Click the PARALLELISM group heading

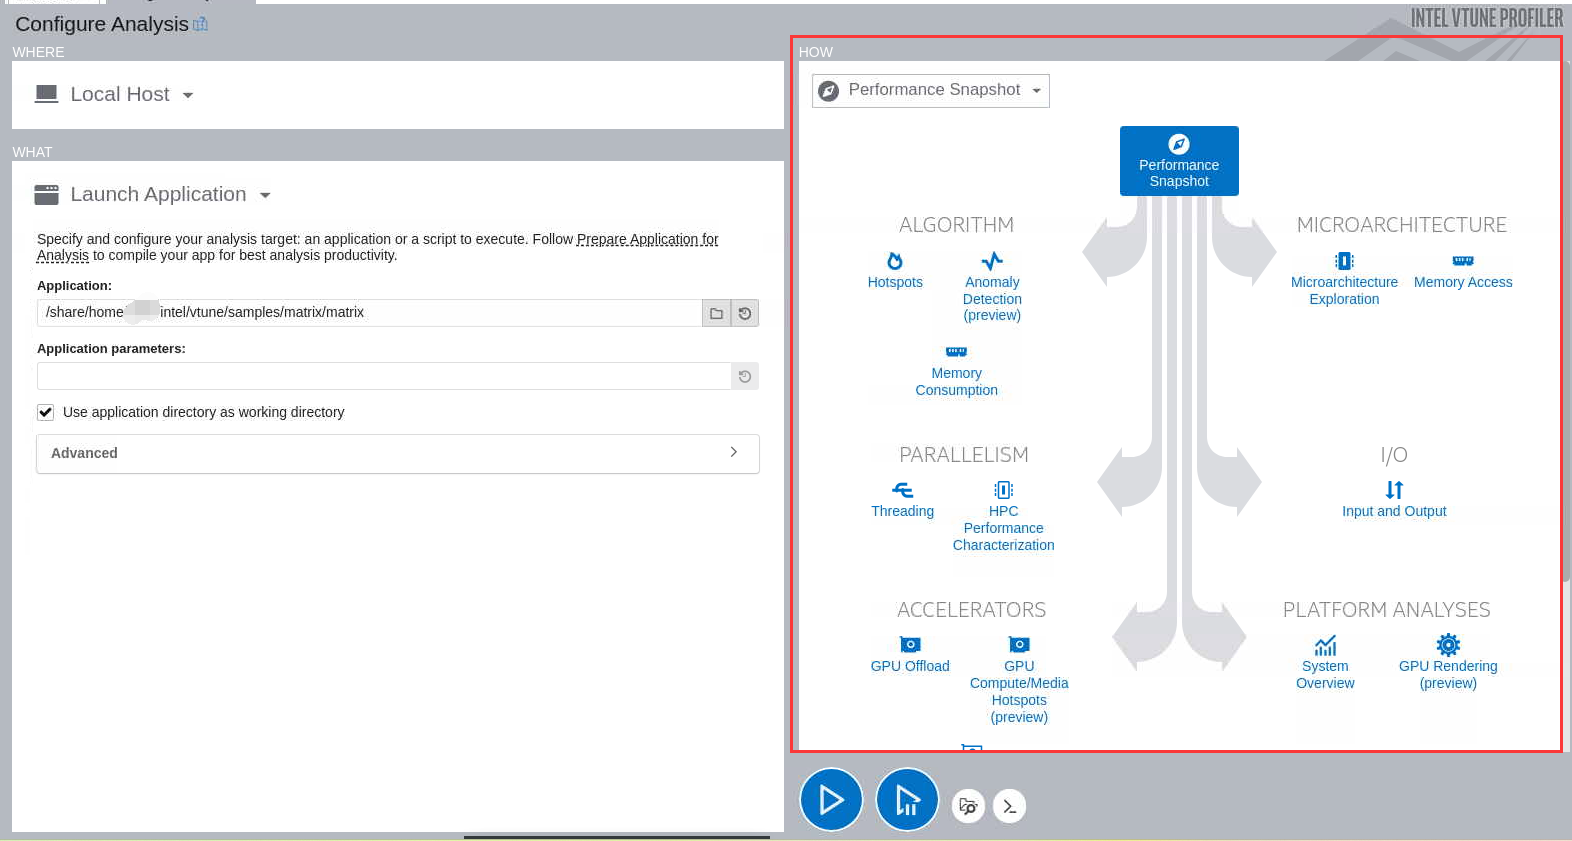964,455
